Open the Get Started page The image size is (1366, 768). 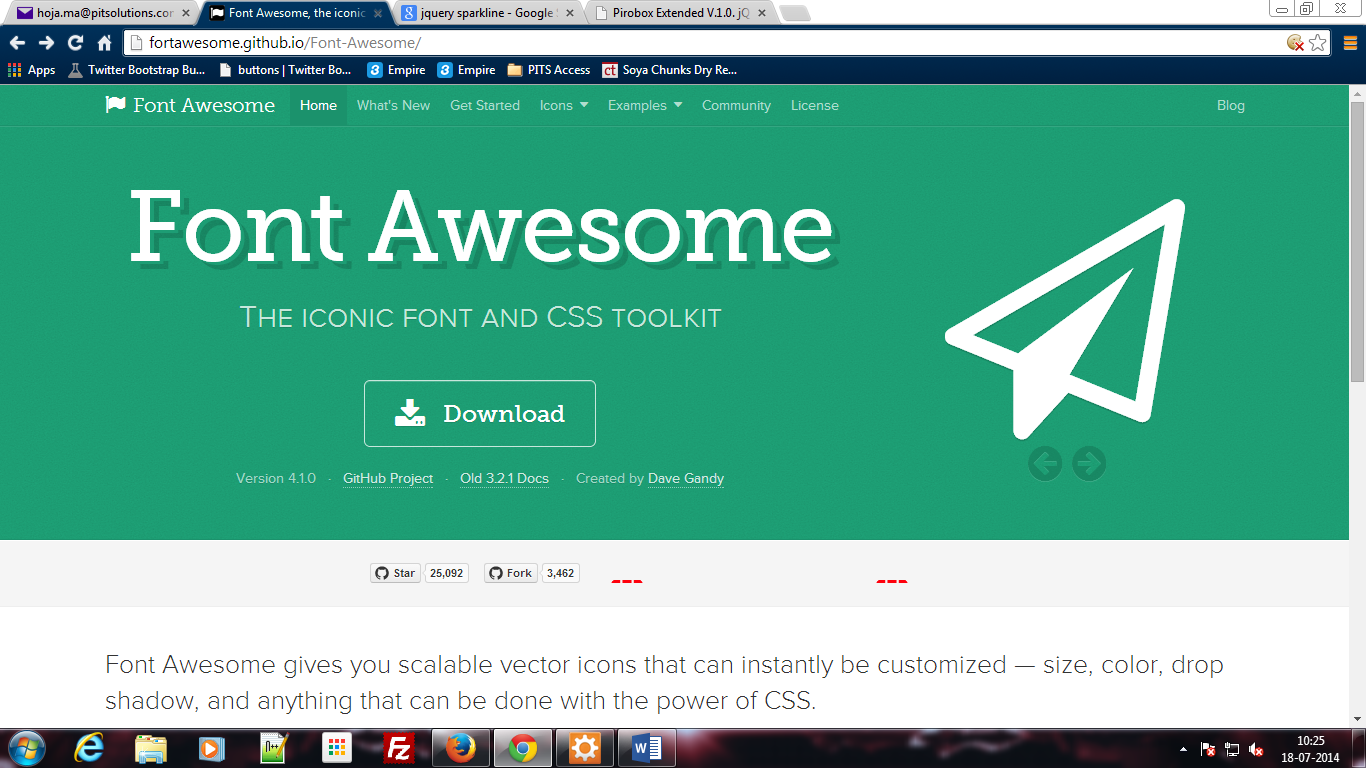pos(485,105)
